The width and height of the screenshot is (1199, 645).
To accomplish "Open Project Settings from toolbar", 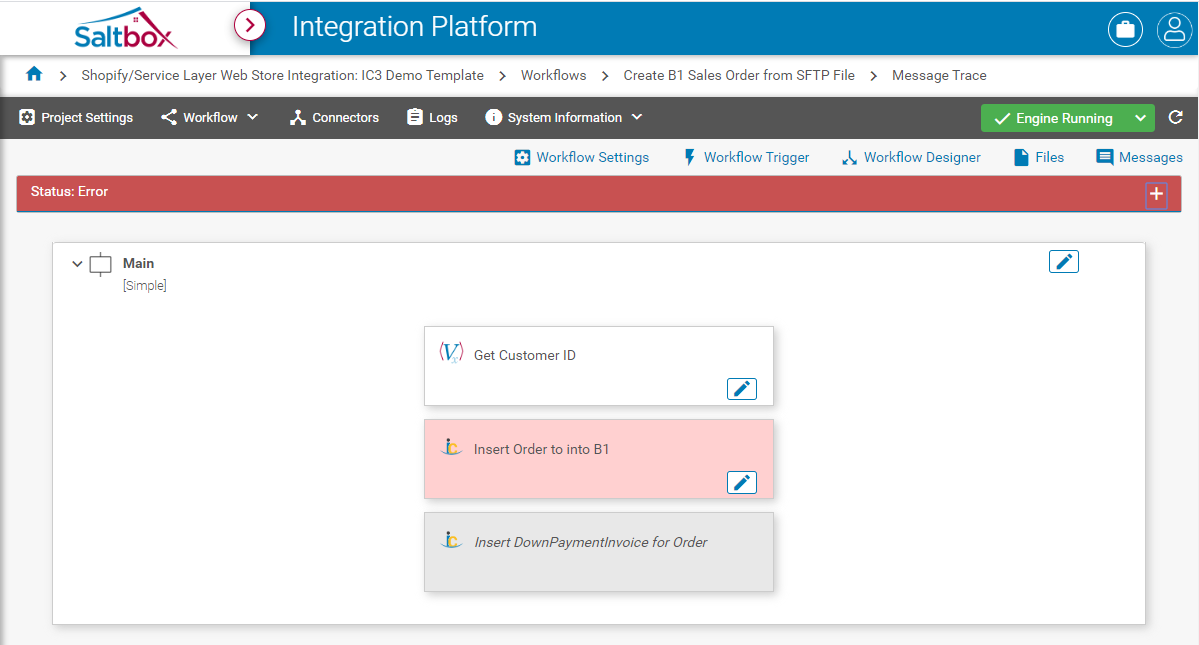I will (76, 118).
